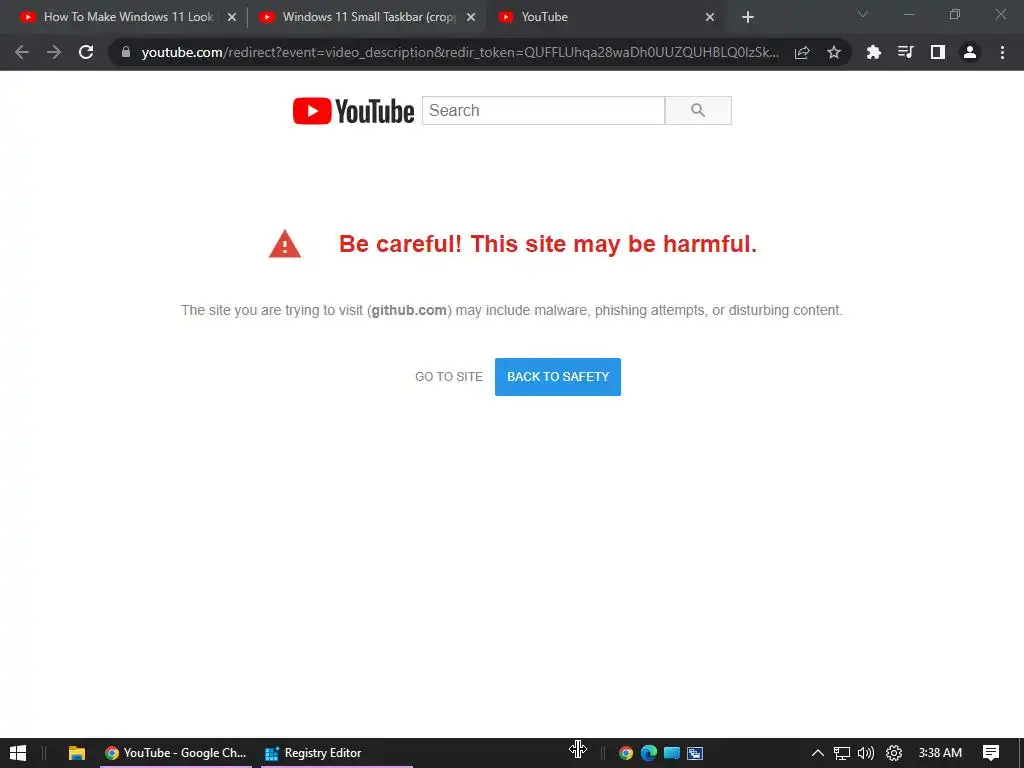Open Chrome three-dot menu
The image size is (1024, 768).
1002,52
